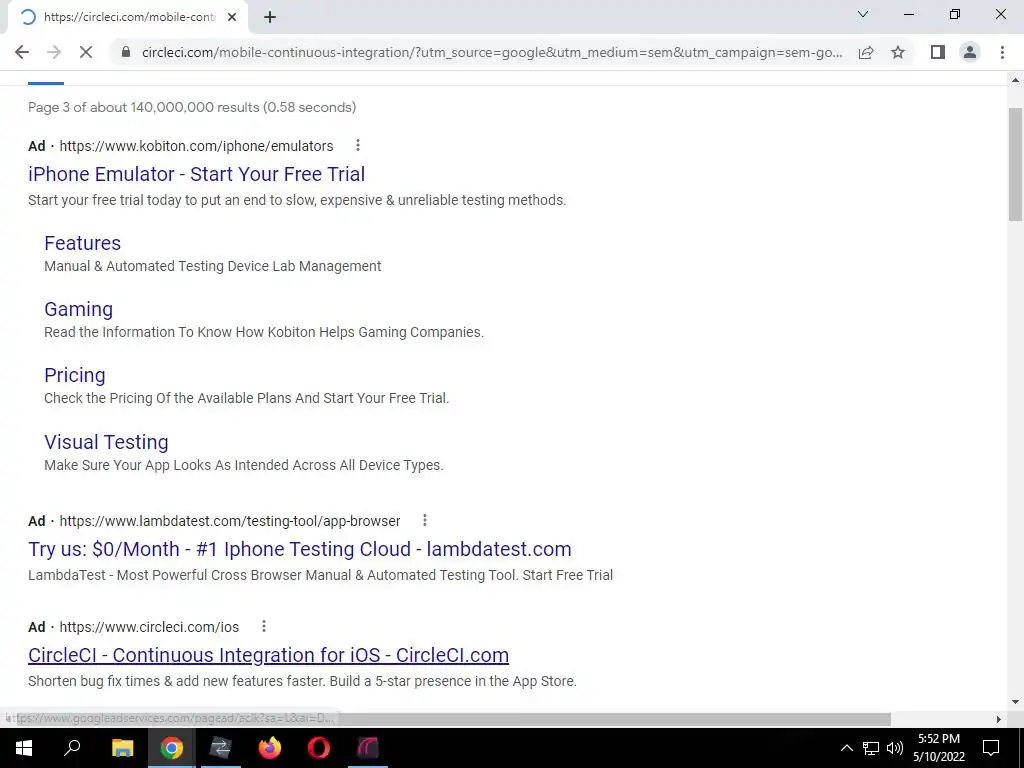
Task: Open the transfer arrows taskbar app
Action: [x=221, y=748]
